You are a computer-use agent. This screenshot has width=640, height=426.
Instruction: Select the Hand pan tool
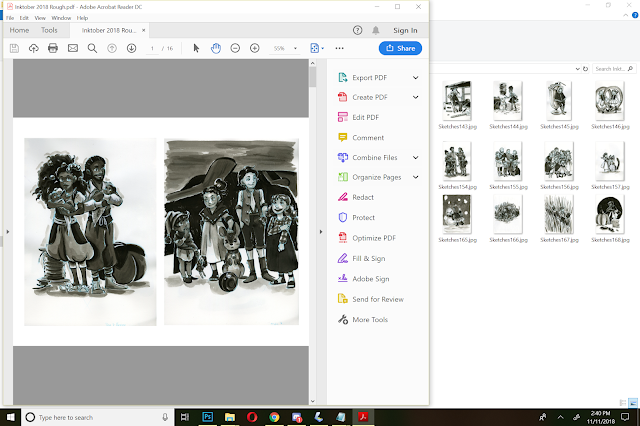[x=216, y=48]
